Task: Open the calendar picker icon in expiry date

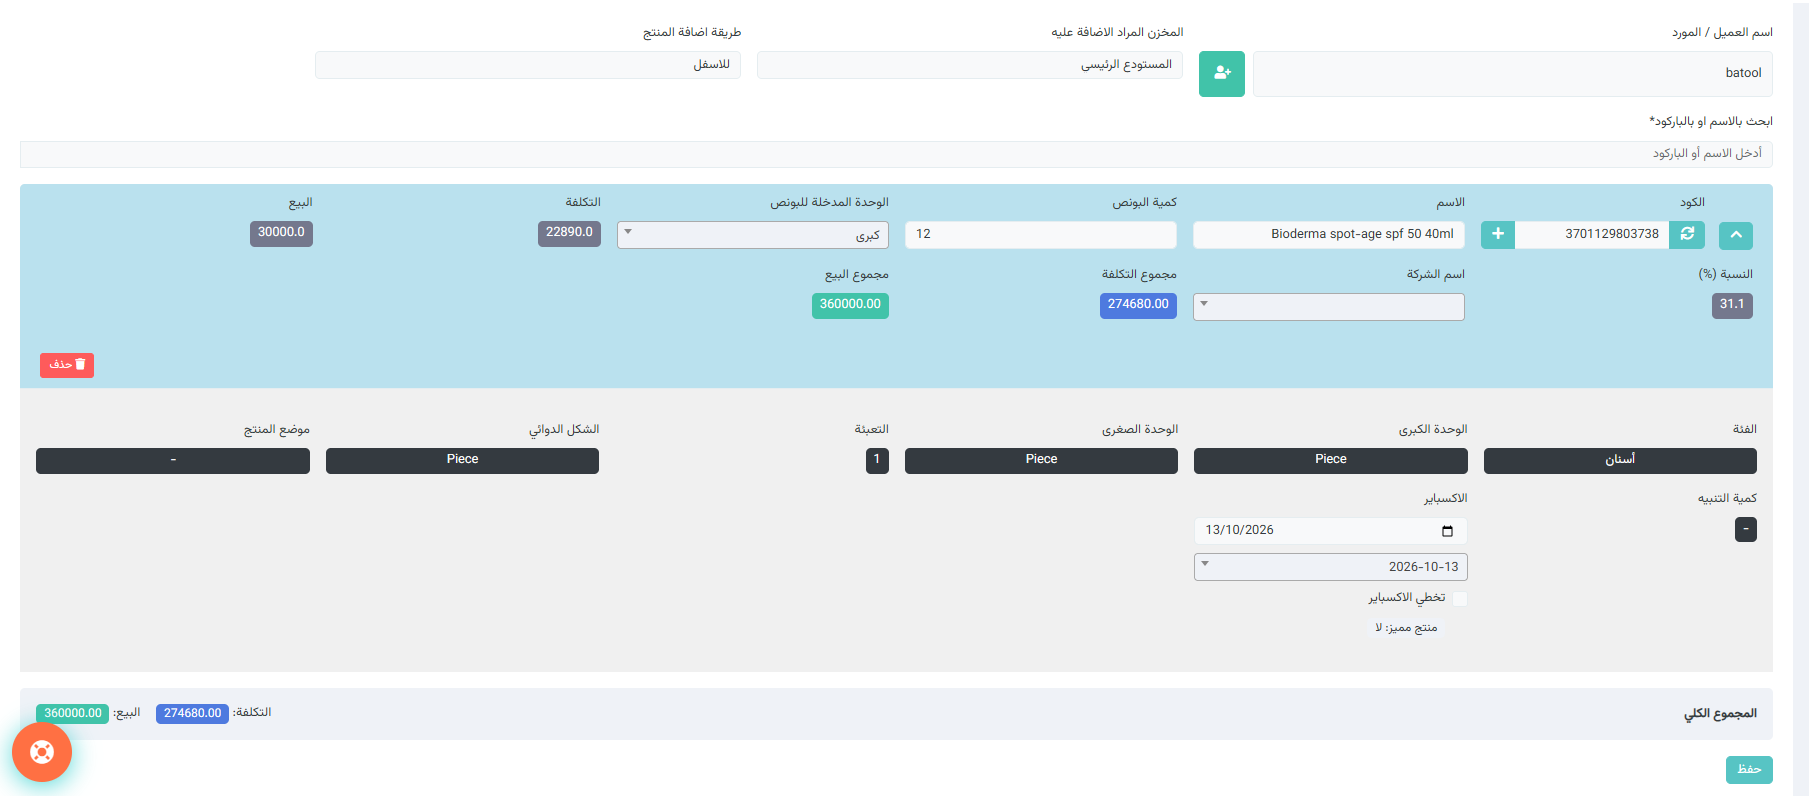Action: 1447,531
